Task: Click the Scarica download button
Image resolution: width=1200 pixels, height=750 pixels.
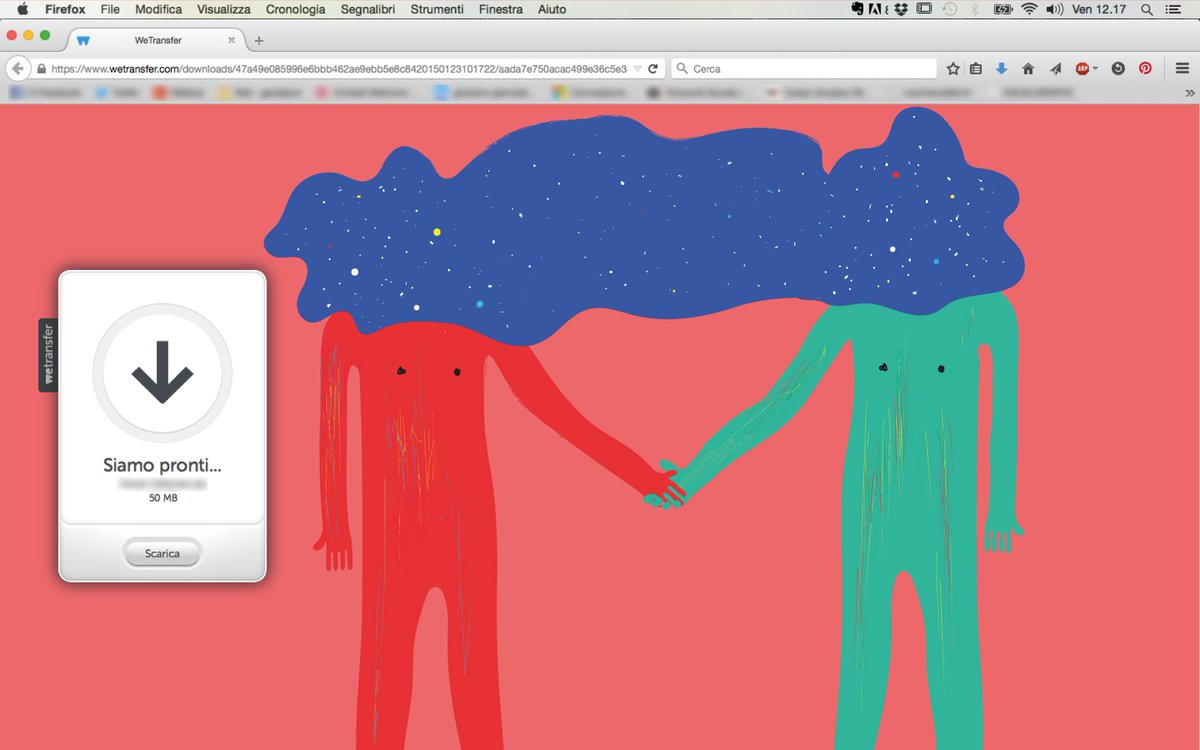Action: (x=162, y=553)
